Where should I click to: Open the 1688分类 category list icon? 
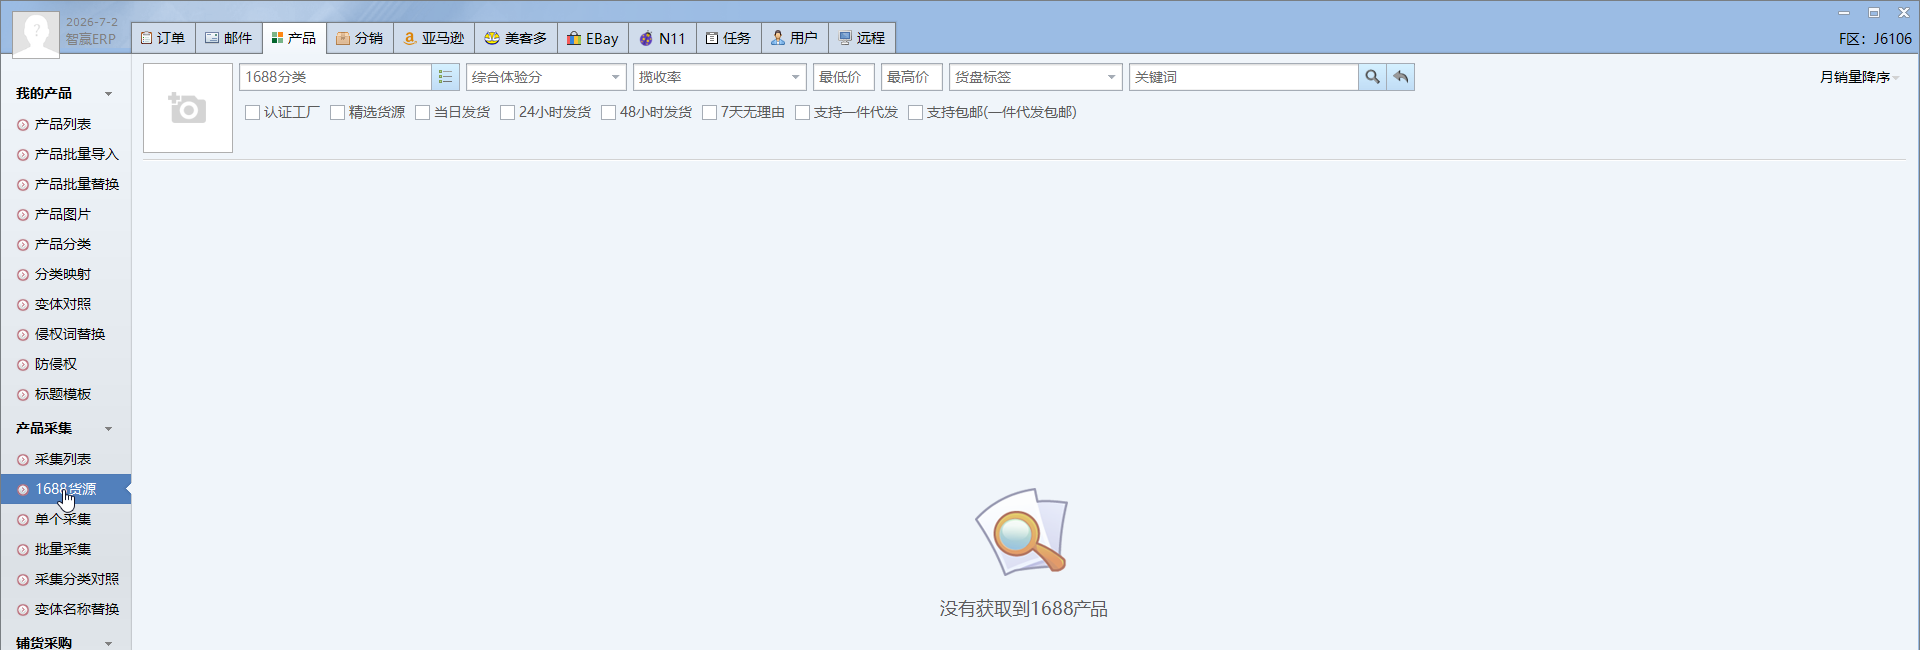(445, 77)
